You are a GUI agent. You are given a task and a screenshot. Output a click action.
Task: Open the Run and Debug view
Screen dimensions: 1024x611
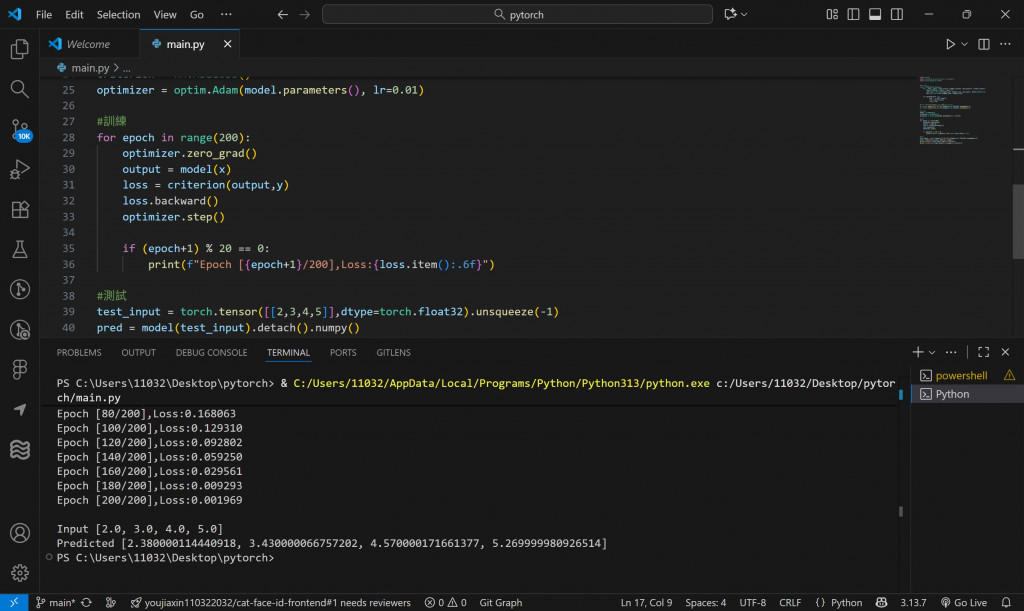tap(19, 170)
